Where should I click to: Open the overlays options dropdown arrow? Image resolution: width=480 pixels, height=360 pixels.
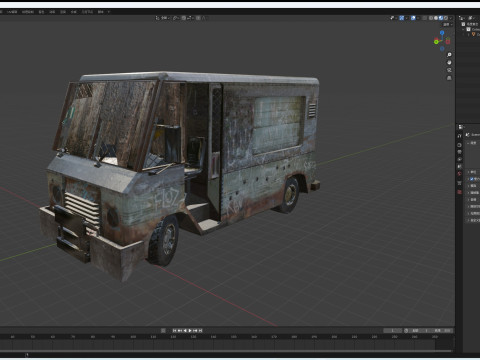tap(418, 18)
